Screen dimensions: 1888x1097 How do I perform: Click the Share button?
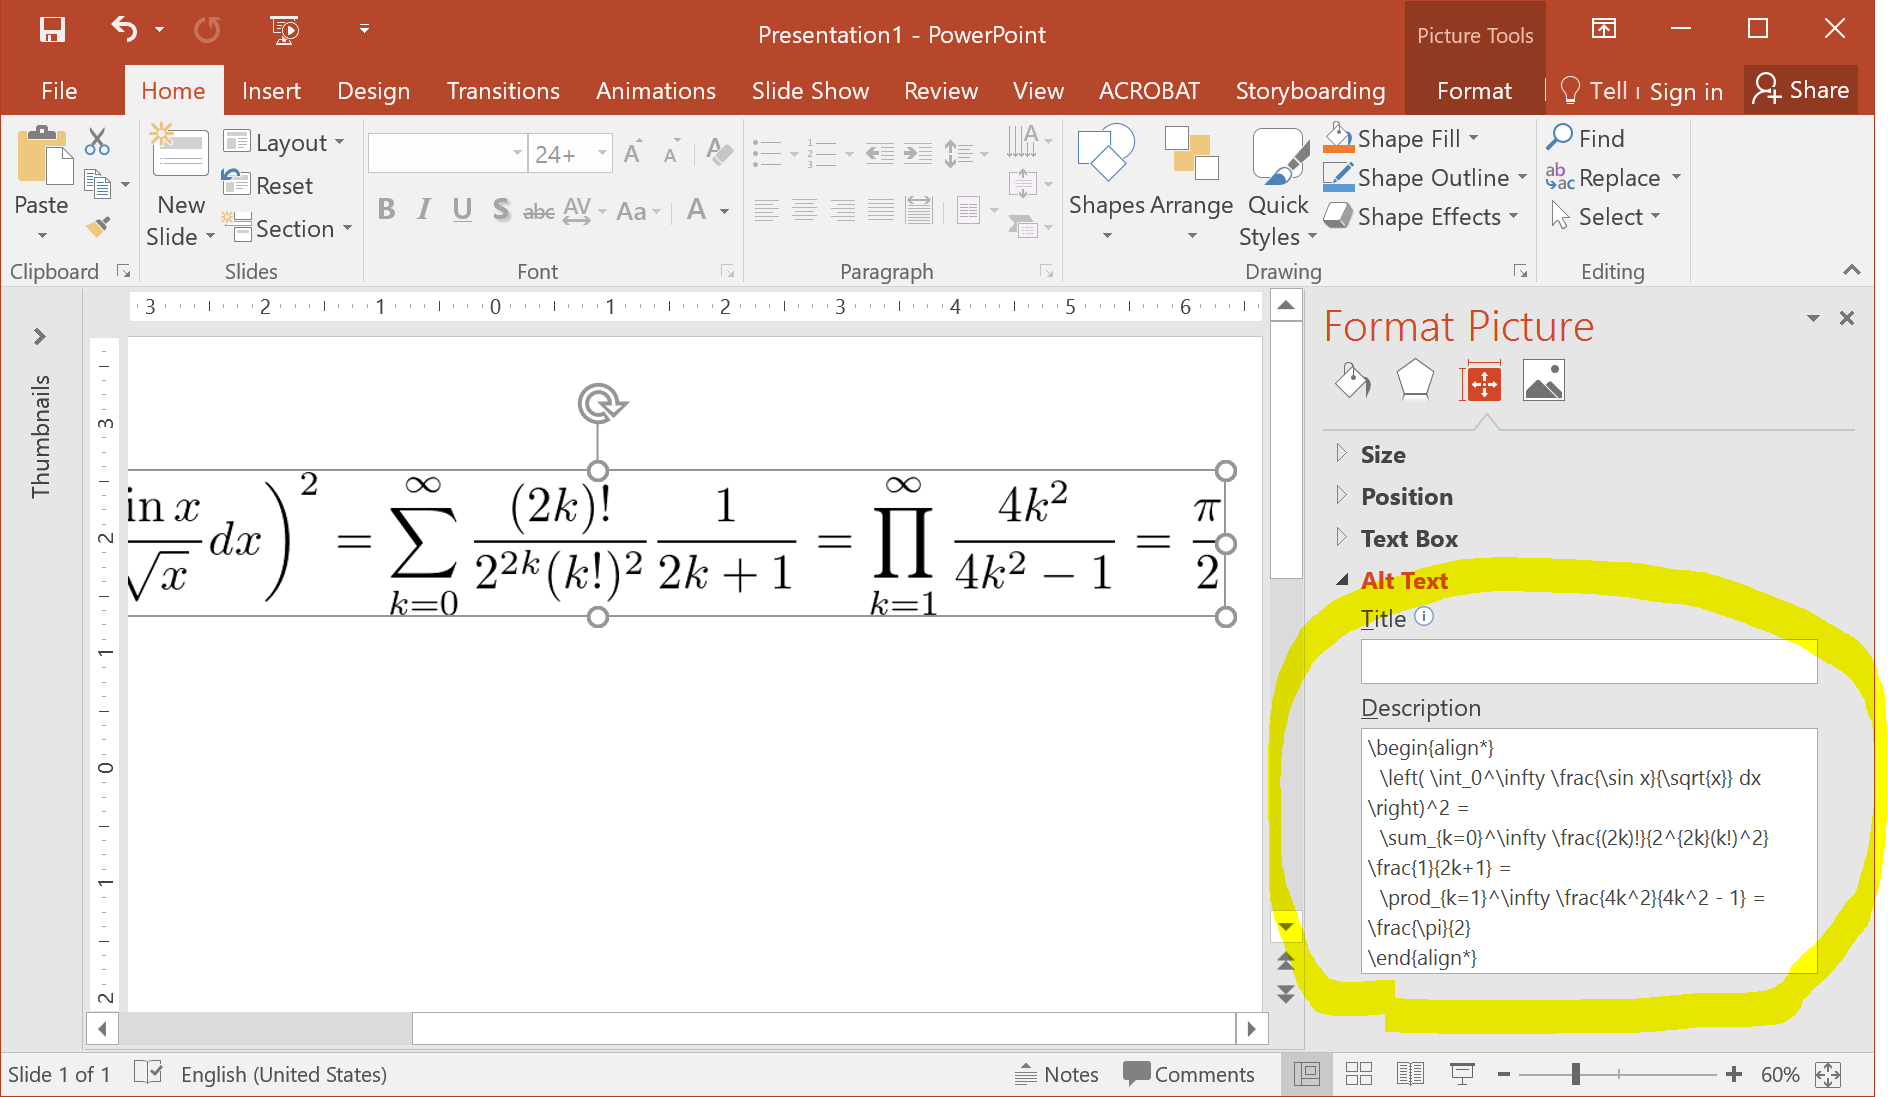point(1801,90)
